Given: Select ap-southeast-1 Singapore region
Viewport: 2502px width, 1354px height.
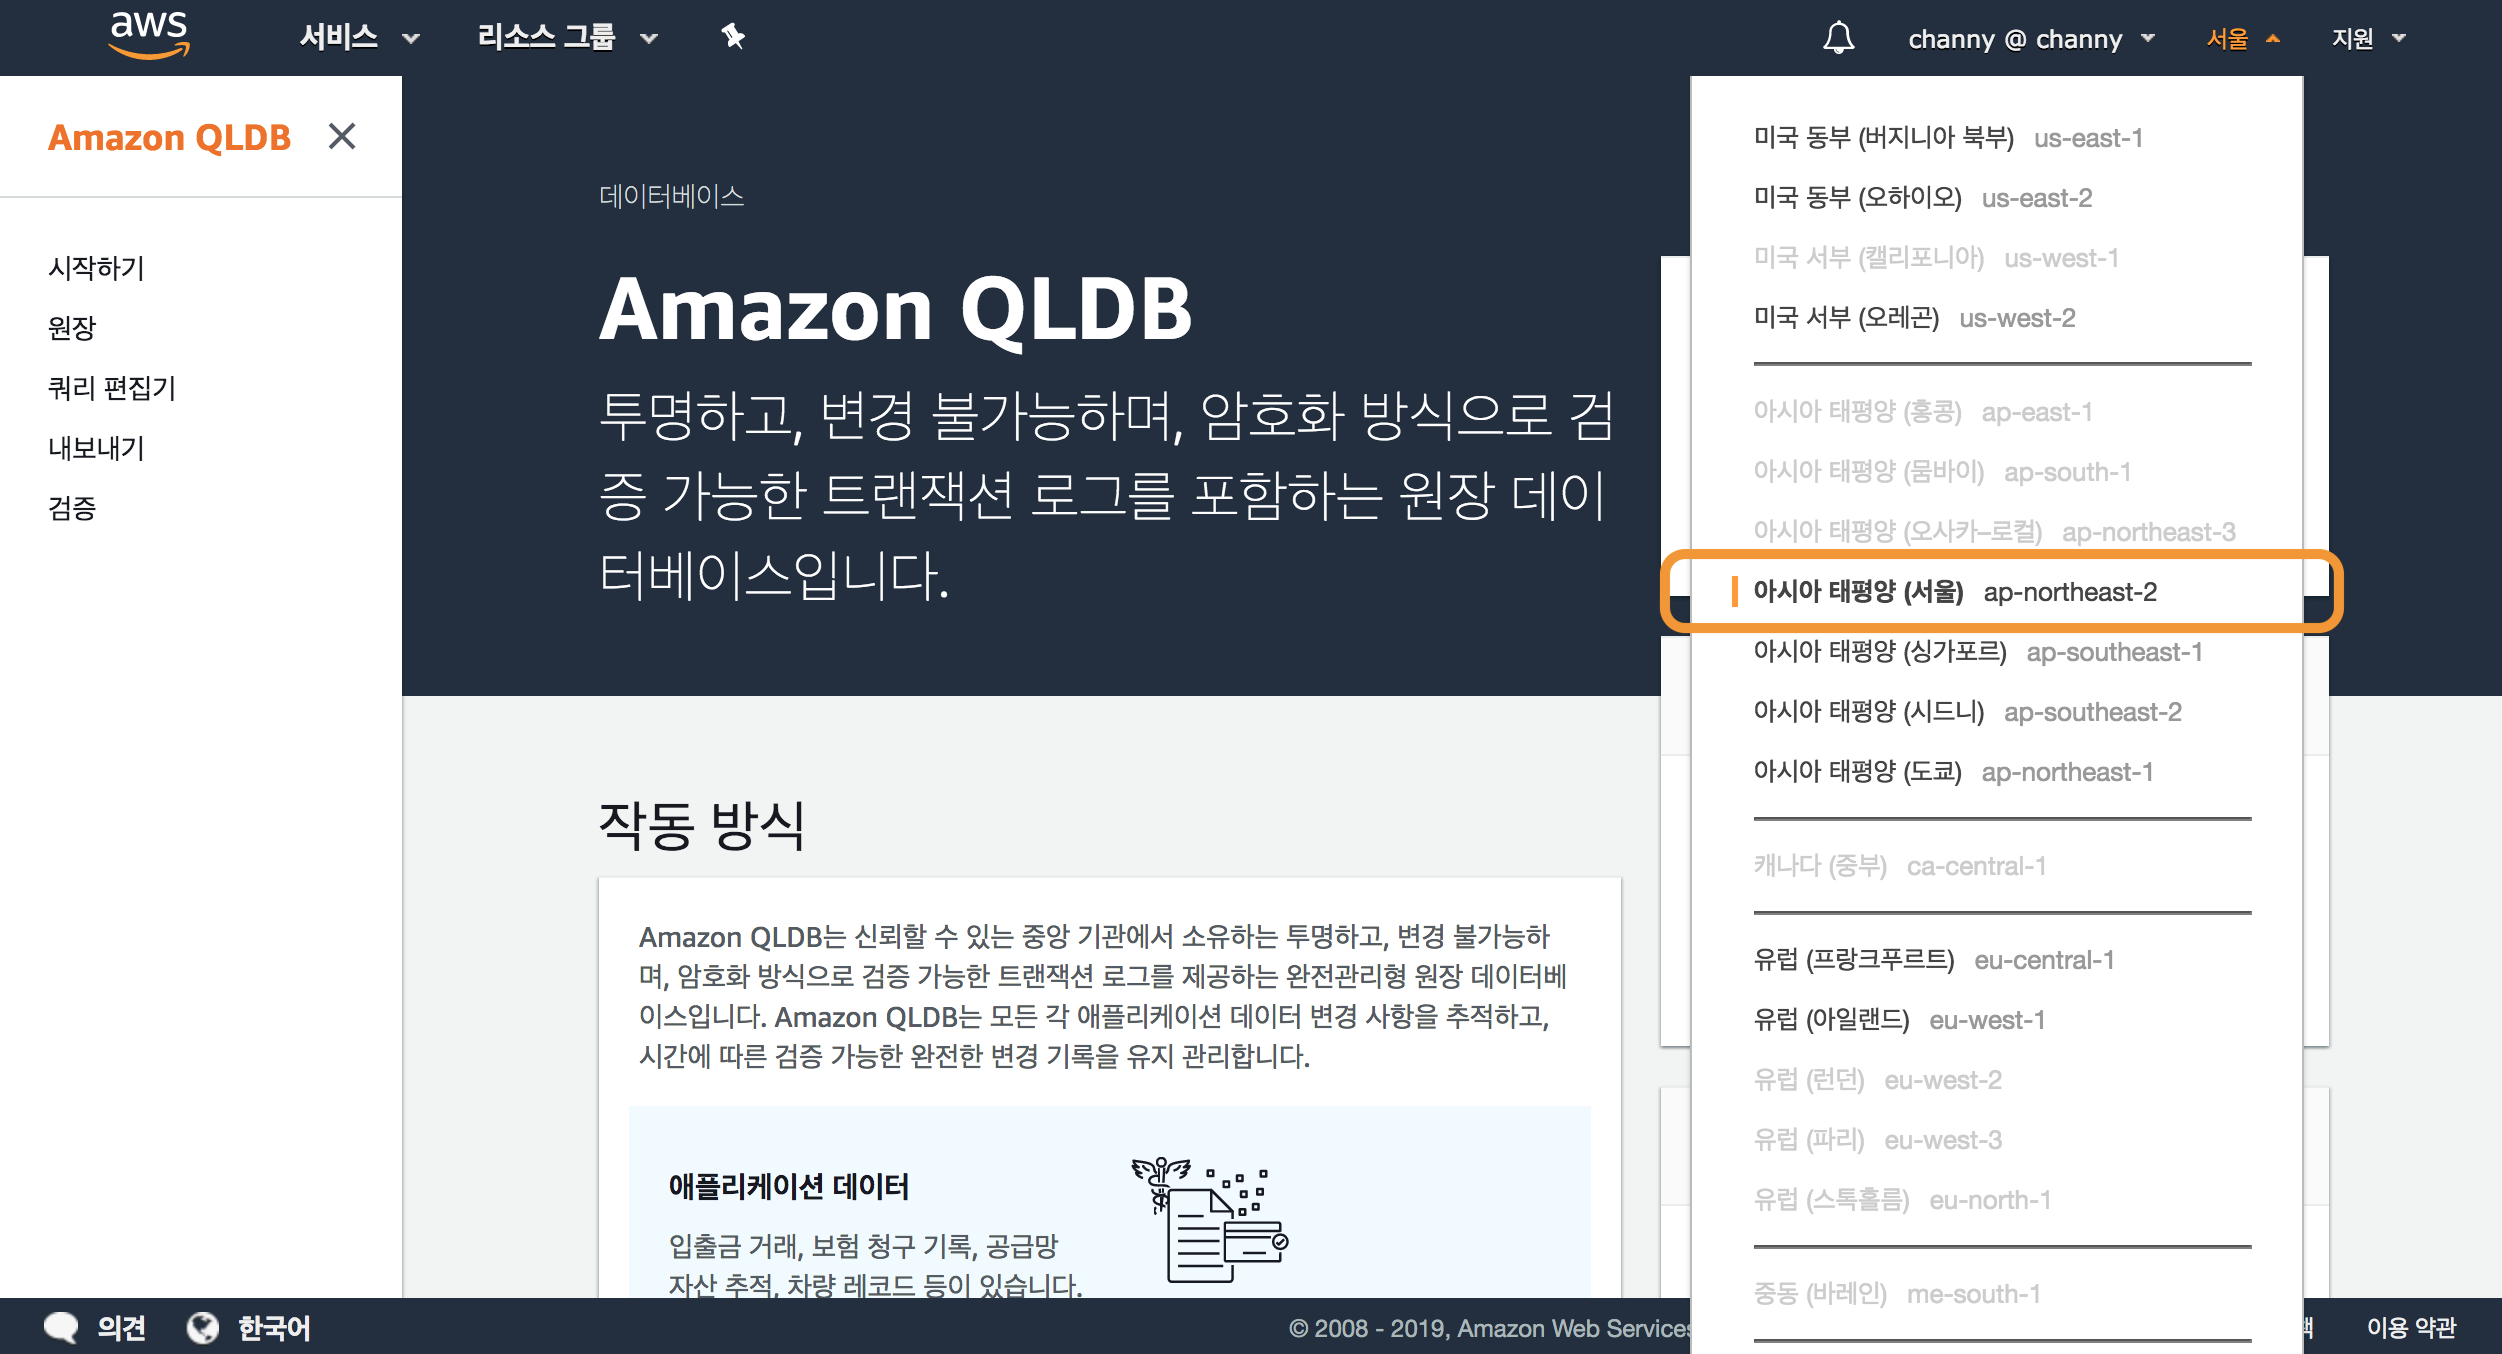Looking at the screenshot, I should click(1977, 652).
